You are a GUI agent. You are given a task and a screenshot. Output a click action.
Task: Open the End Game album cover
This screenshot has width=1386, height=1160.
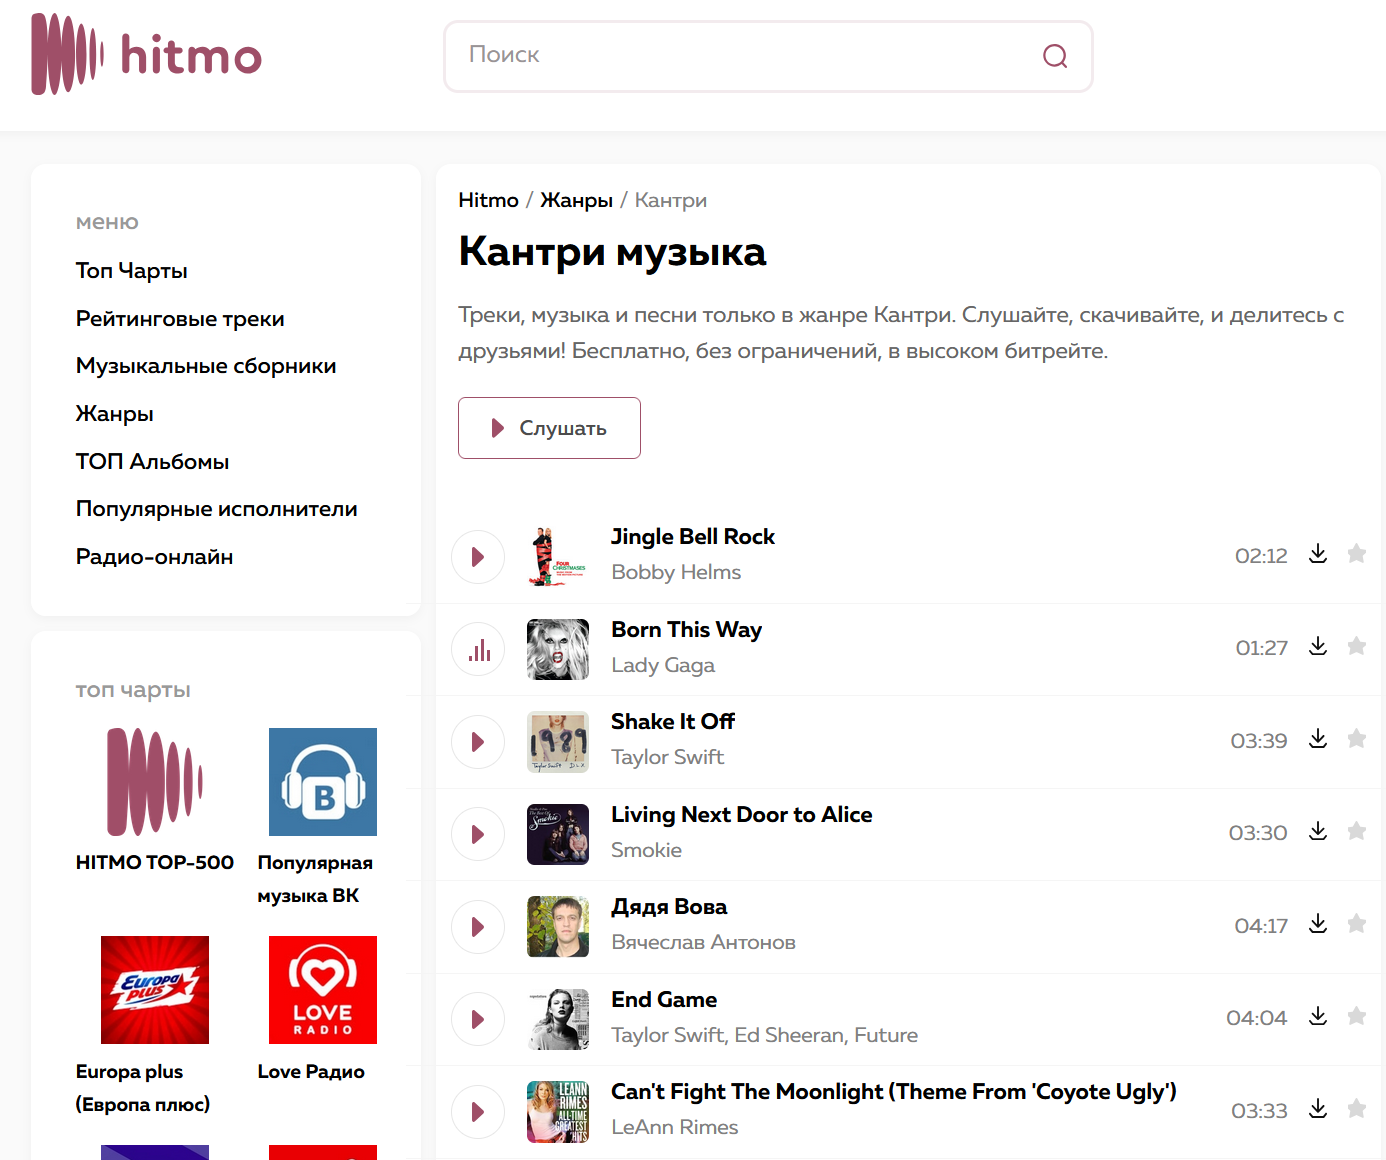pos(558,1019)
